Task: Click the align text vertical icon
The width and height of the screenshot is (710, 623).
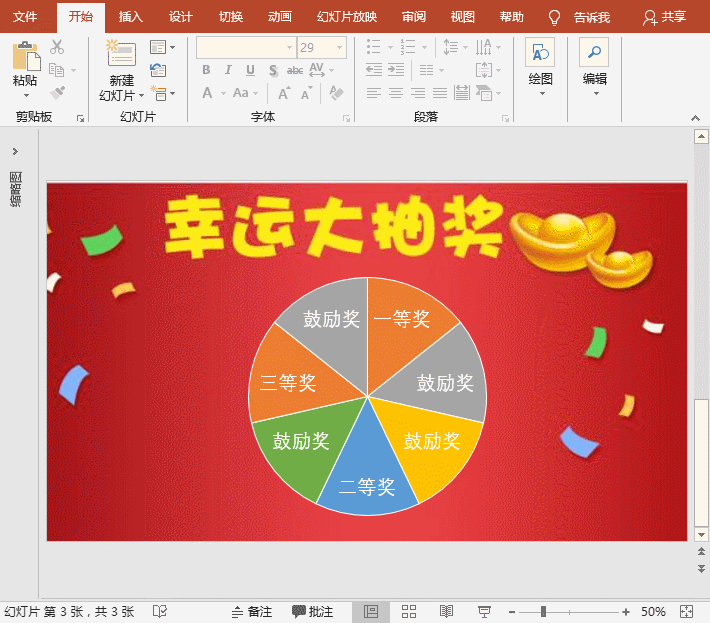Action: coord(484,70)
